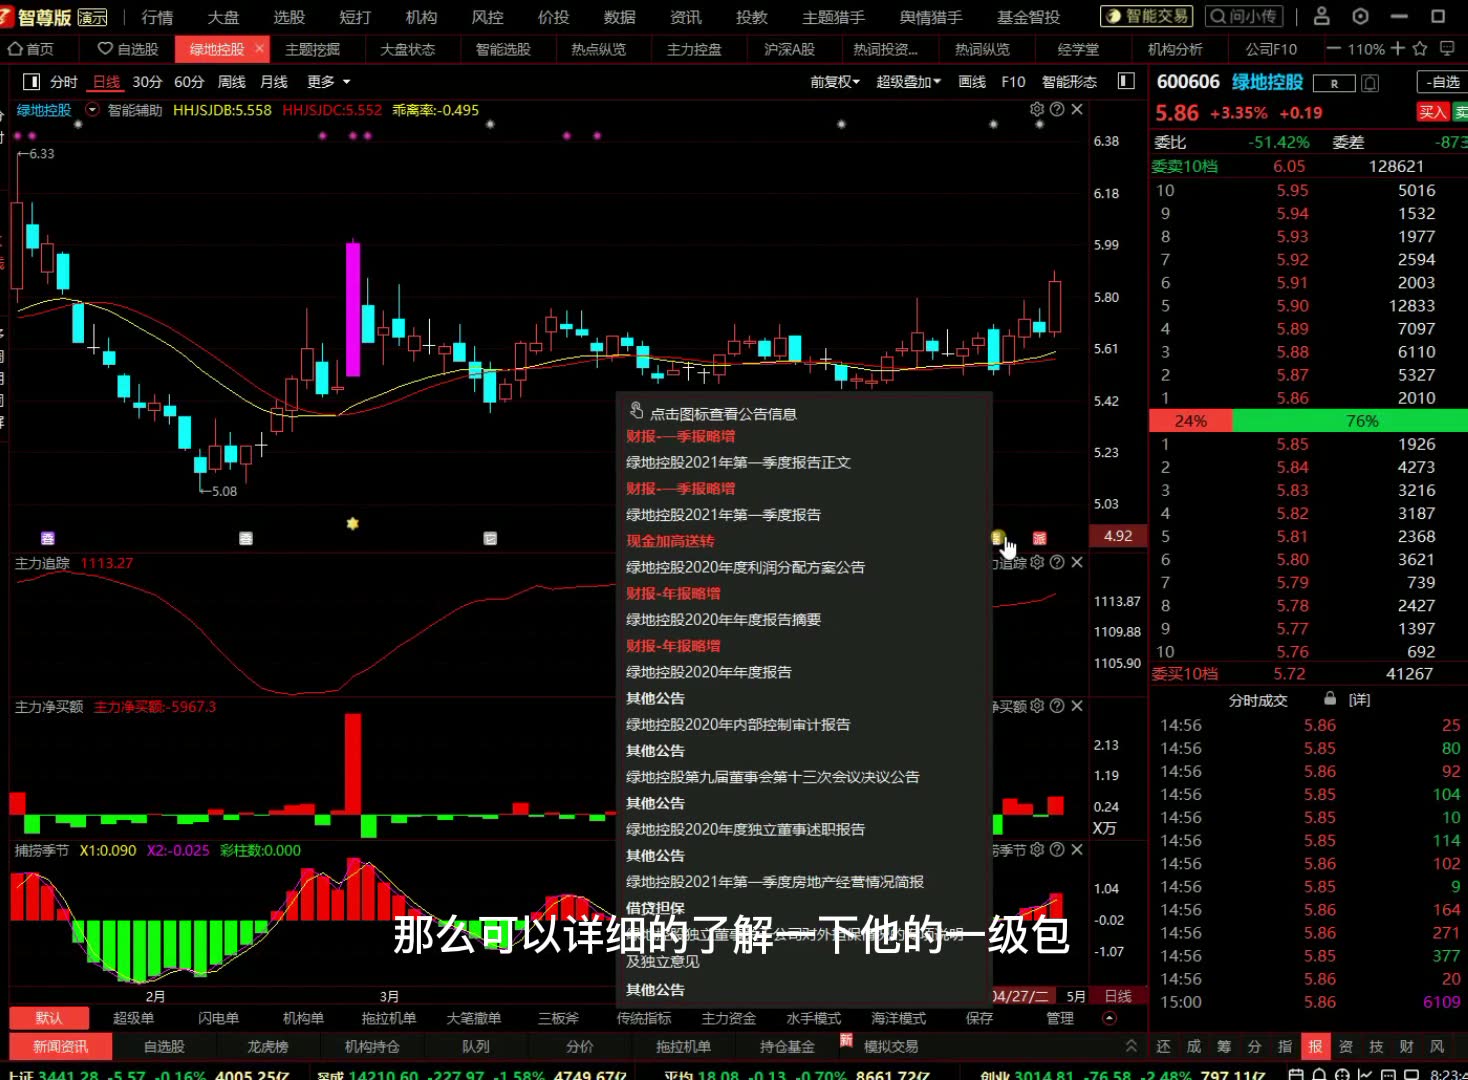Close the main chart indicator header

(1077, 109)
